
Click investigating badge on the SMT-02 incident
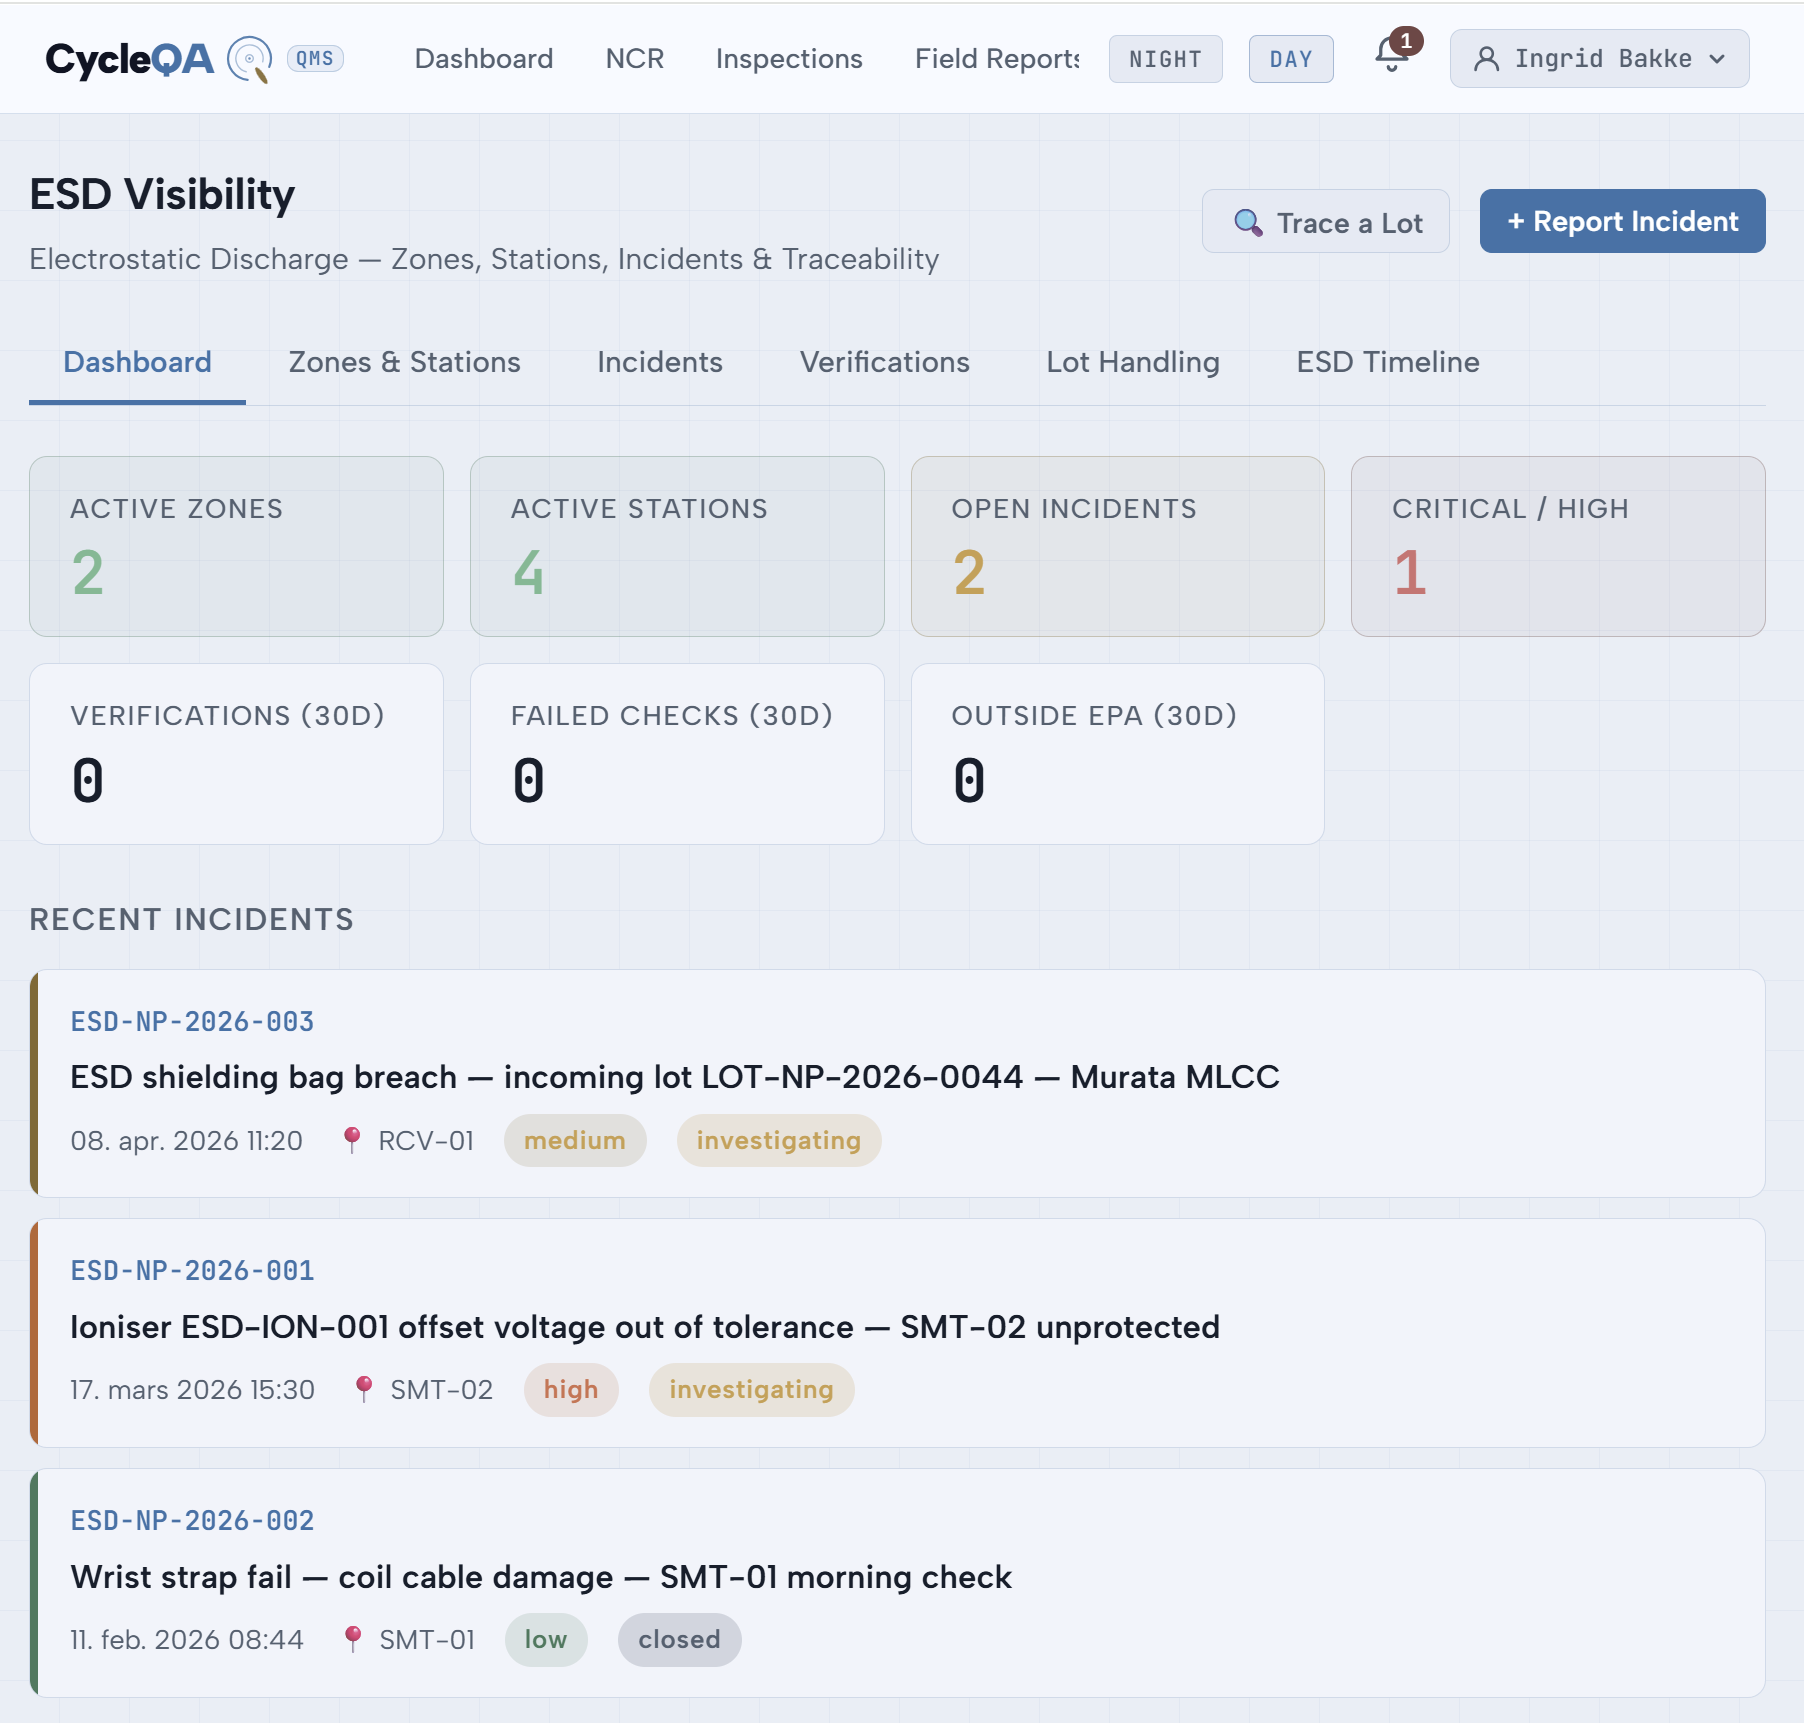click(751, 1389)
